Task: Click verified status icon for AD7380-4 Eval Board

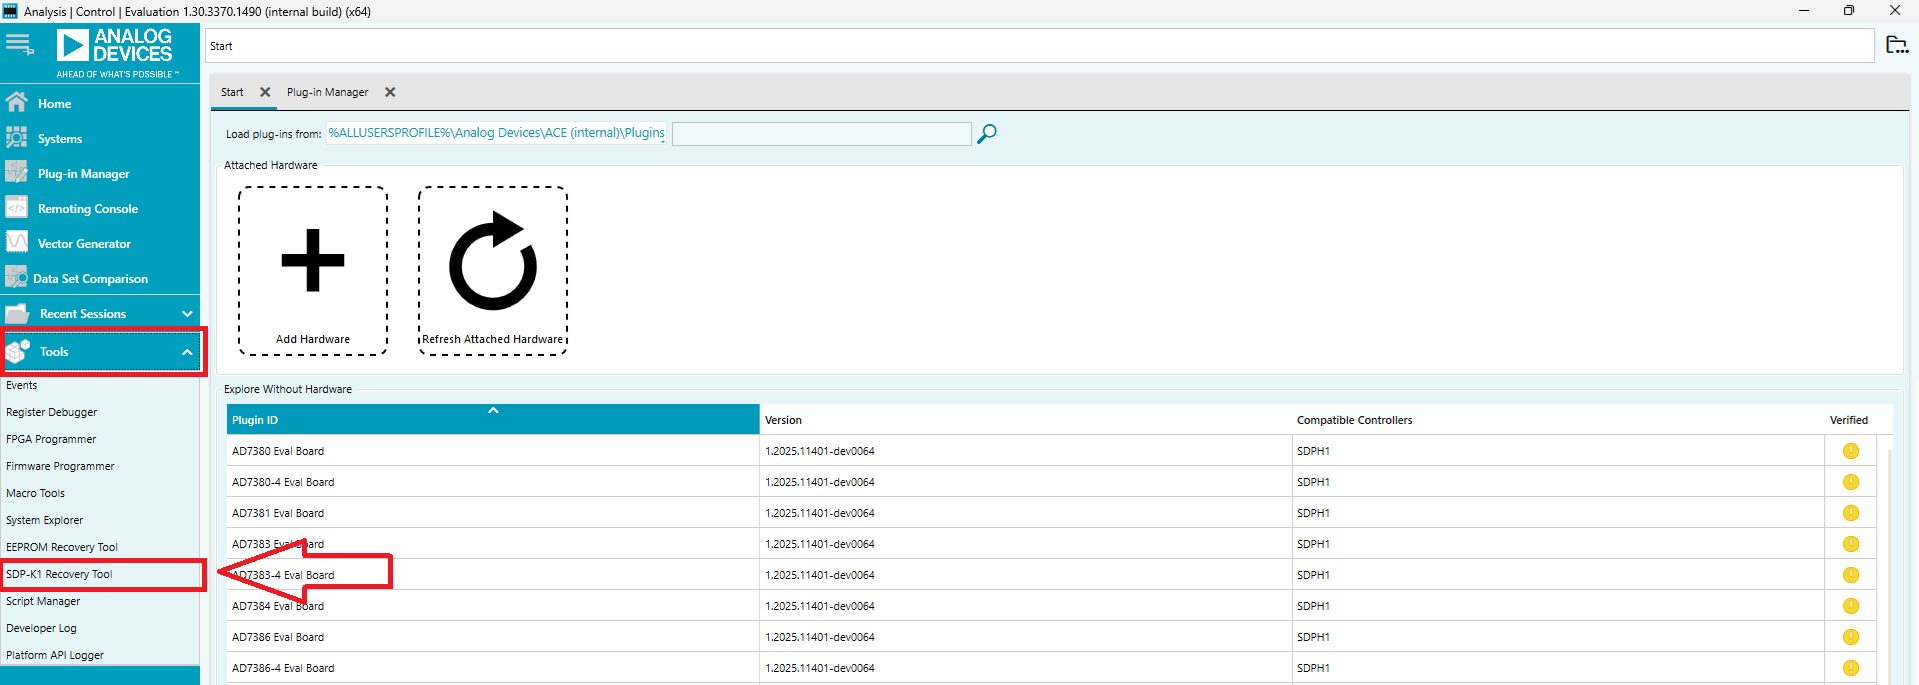Action: [x=1851, y=482]
